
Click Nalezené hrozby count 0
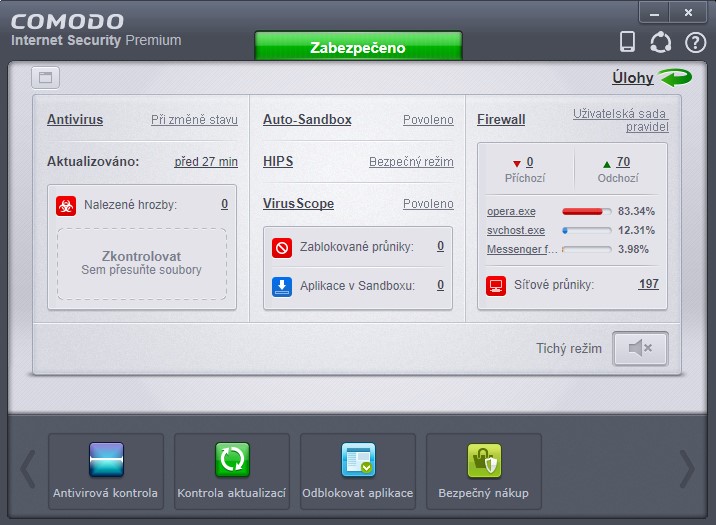coord(224,204)
